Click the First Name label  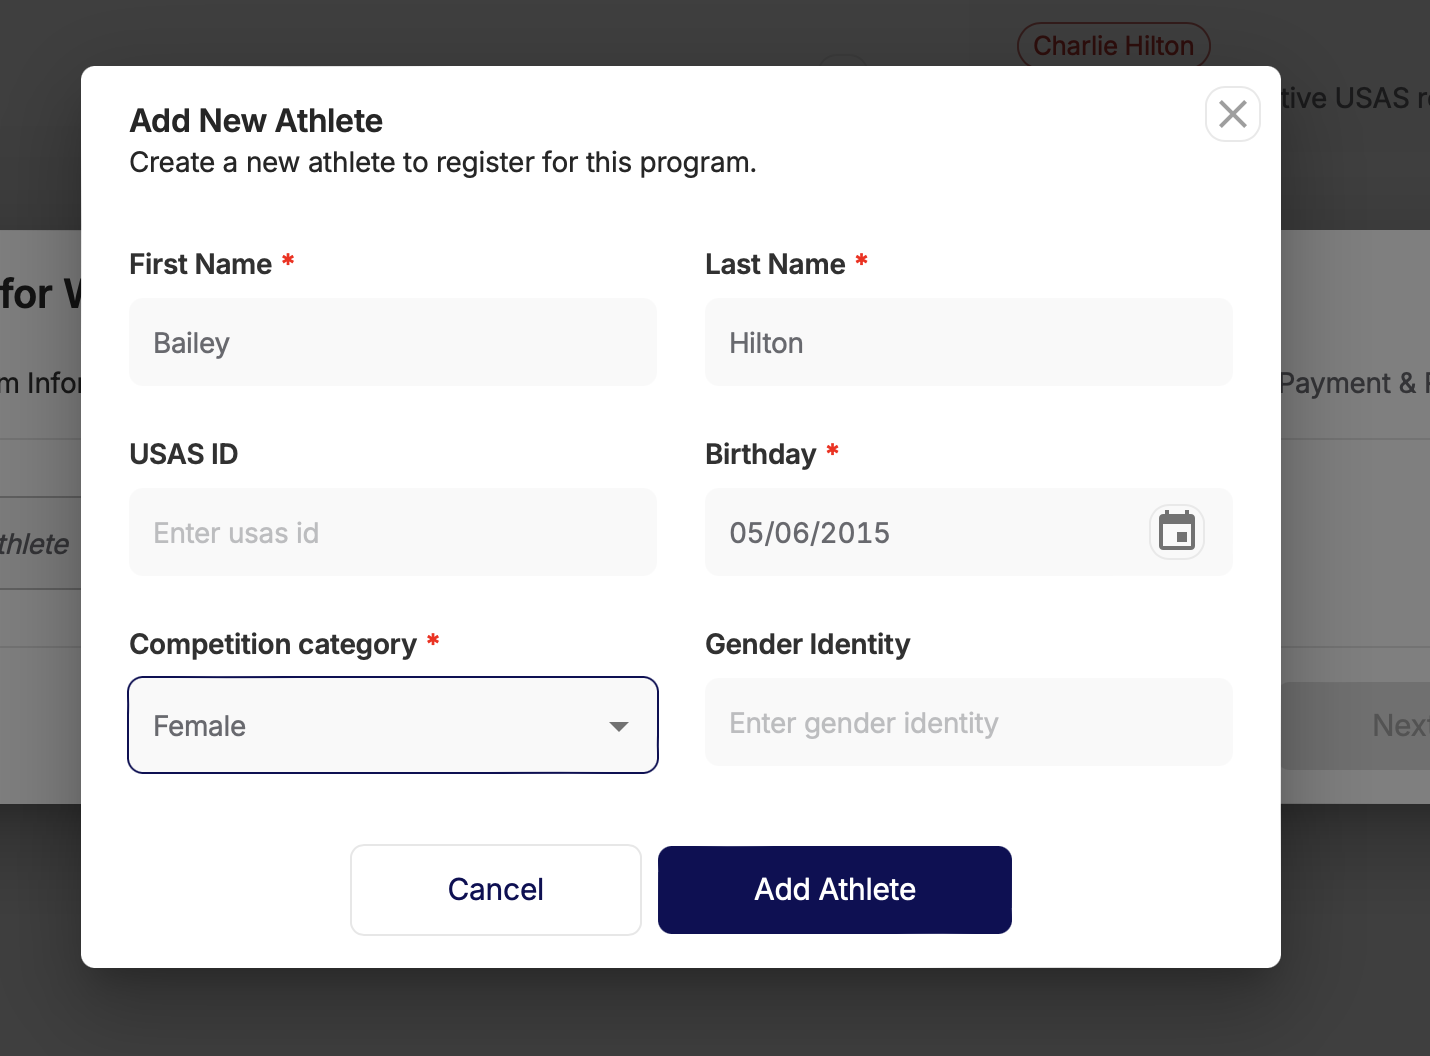click(x=200, y=264)
